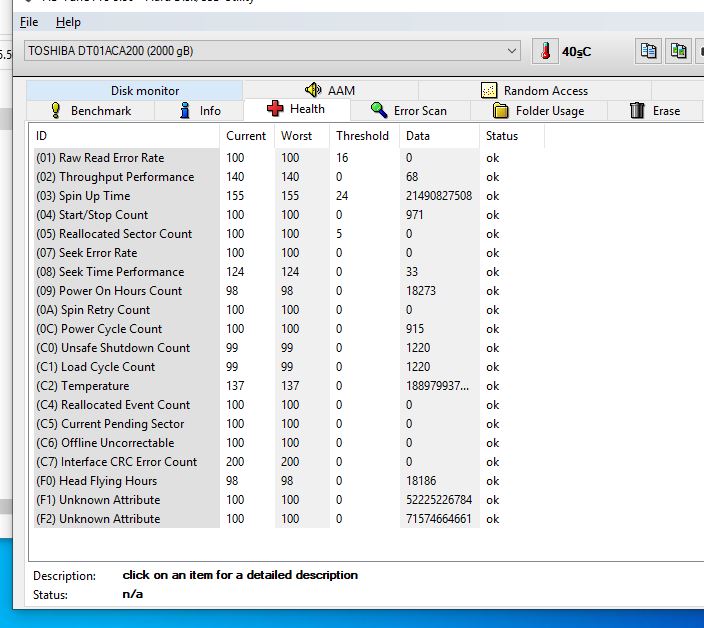Image resolution: width=704 pixels, height=628 pixels.
Task: Select the Interface CRC Error Count row
Action: pyautogui.click(x=129, y=462)
